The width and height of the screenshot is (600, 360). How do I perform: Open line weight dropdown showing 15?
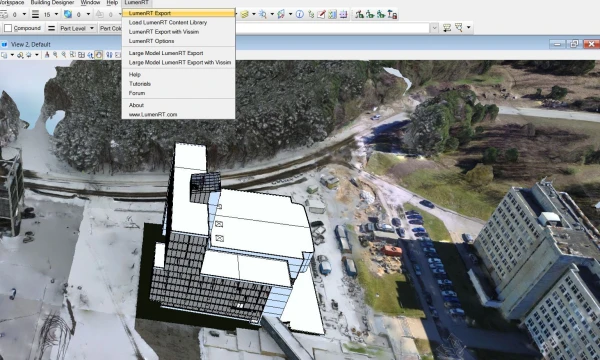56,15
